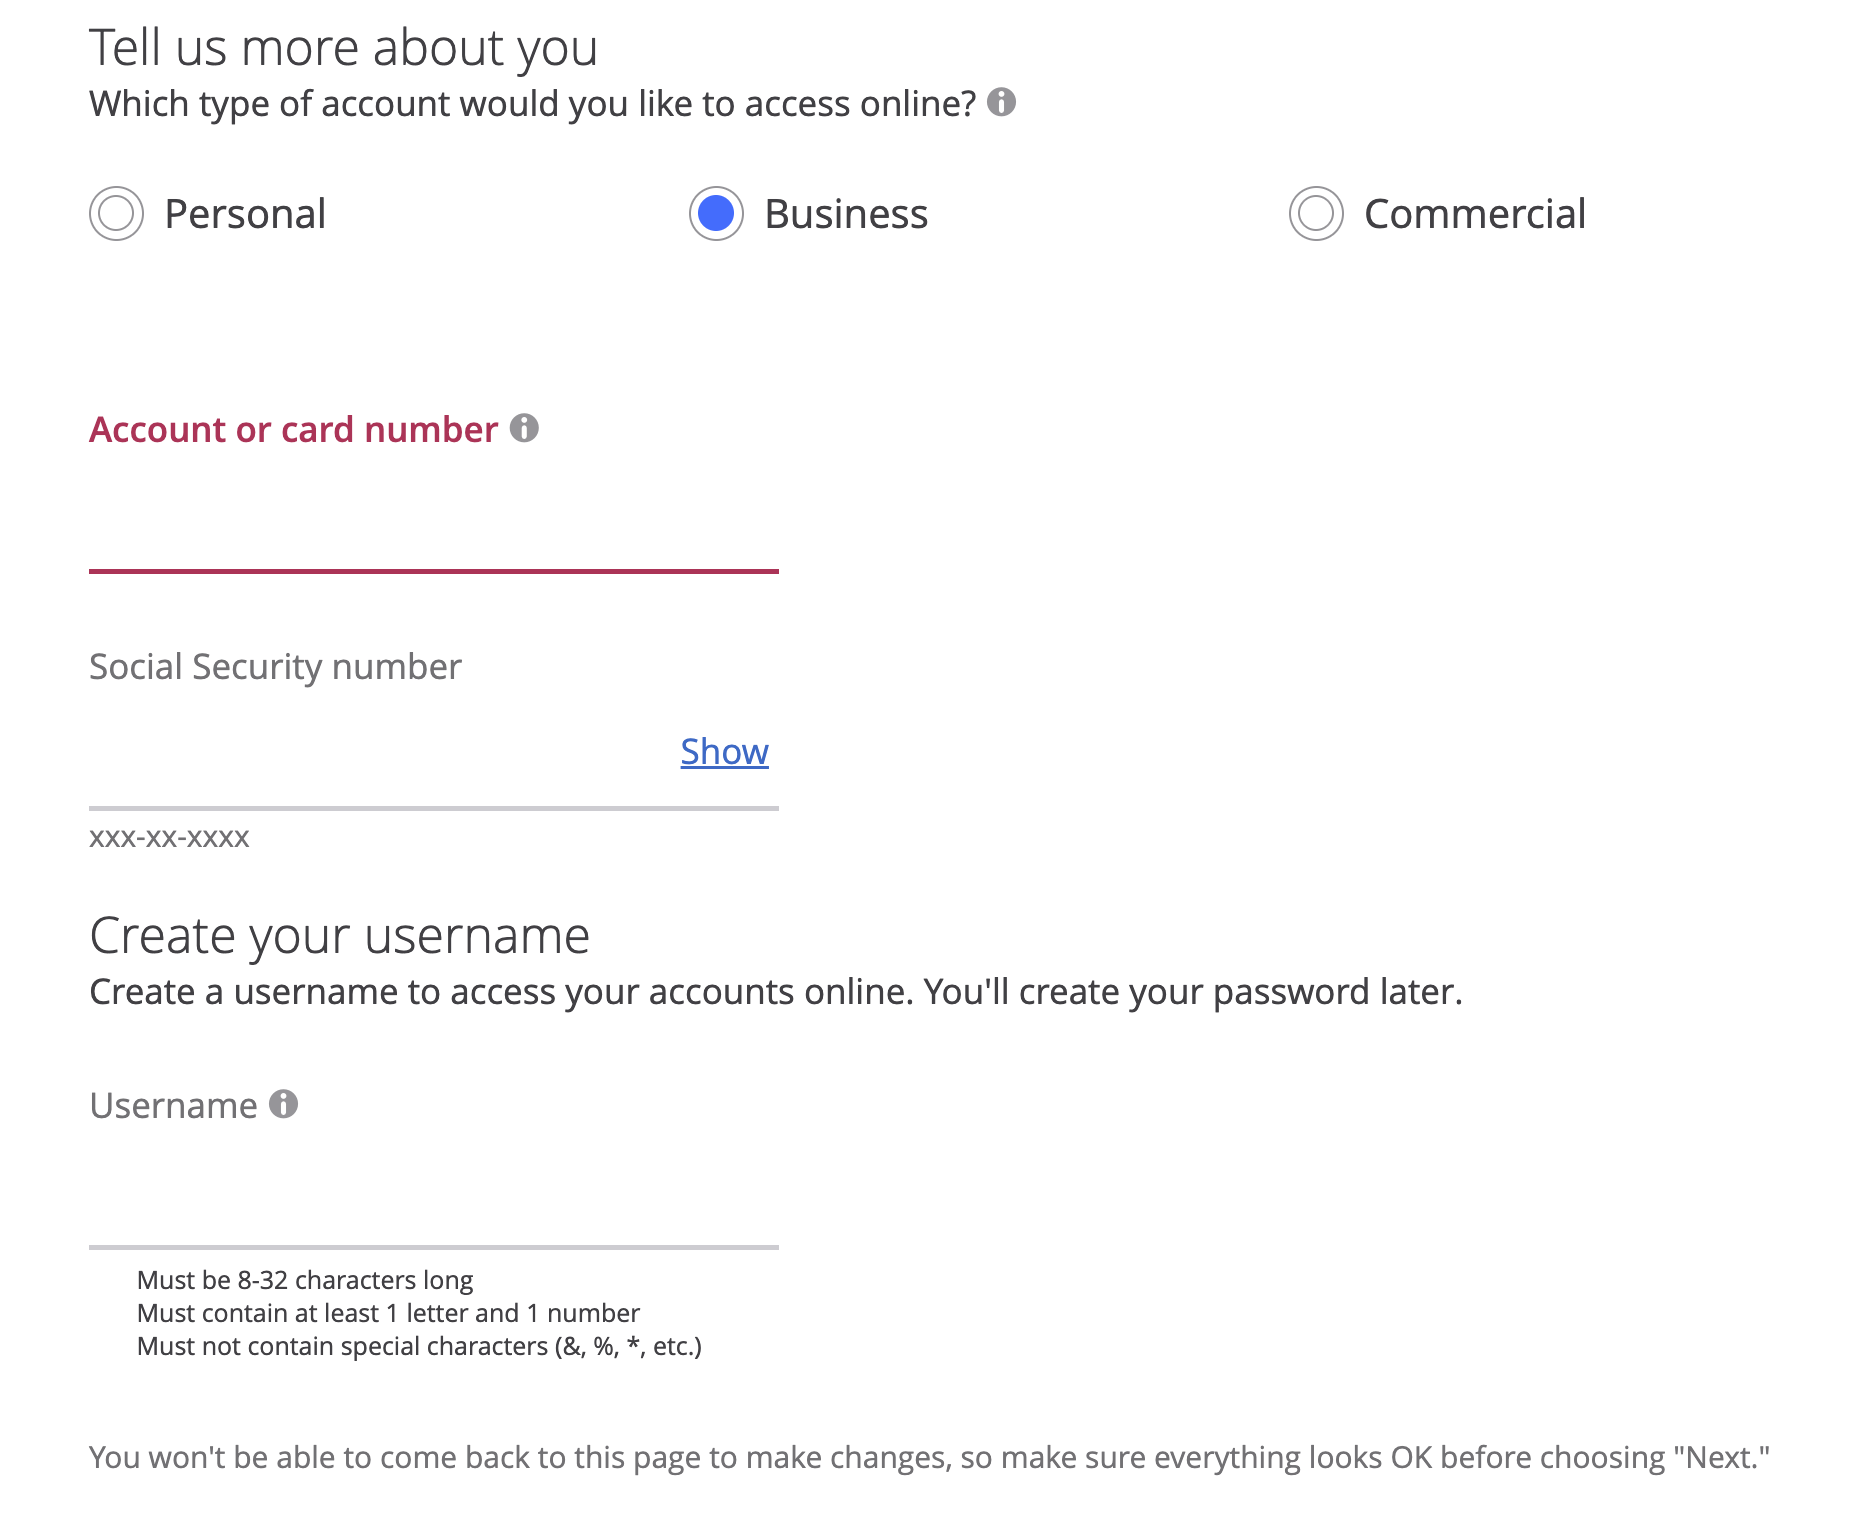Click the xxx-xx-xxxx format hint
The image size is (1876, 1538).
pyautogui.click(x=170, y=838)
